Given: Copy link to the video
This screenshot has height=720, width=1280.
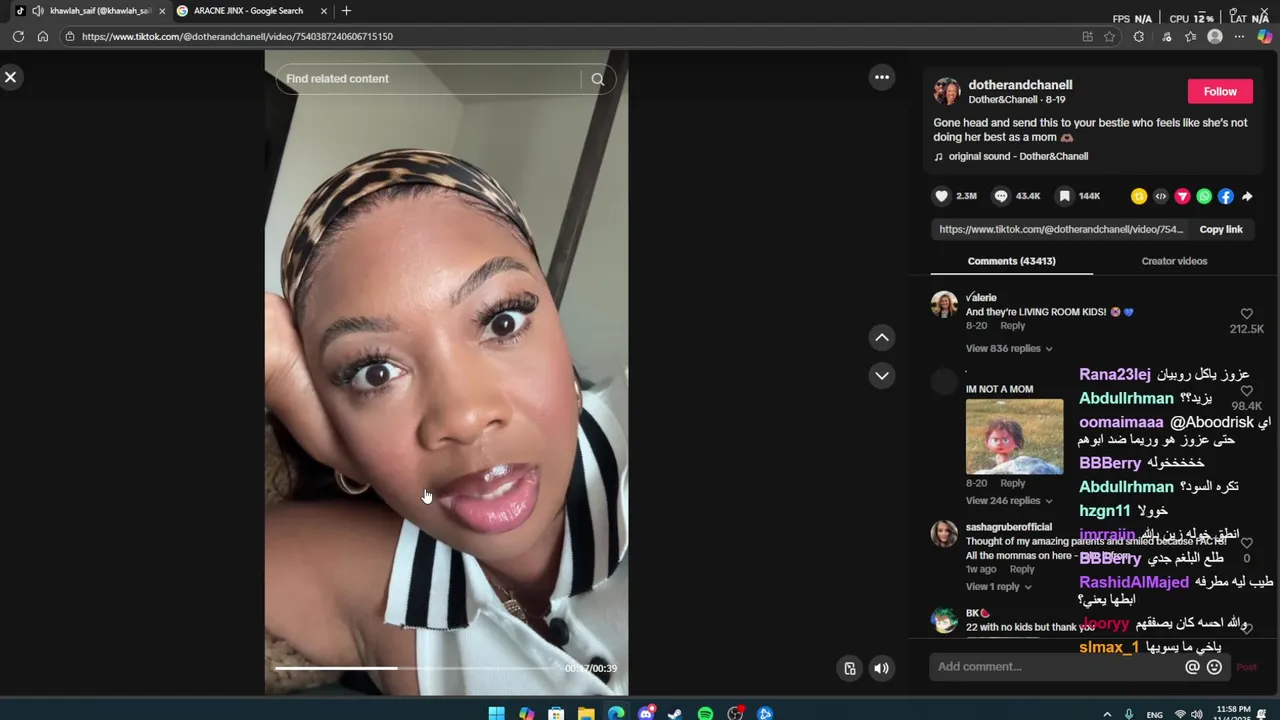Looking at the screenshot, I should (1221, 229).
